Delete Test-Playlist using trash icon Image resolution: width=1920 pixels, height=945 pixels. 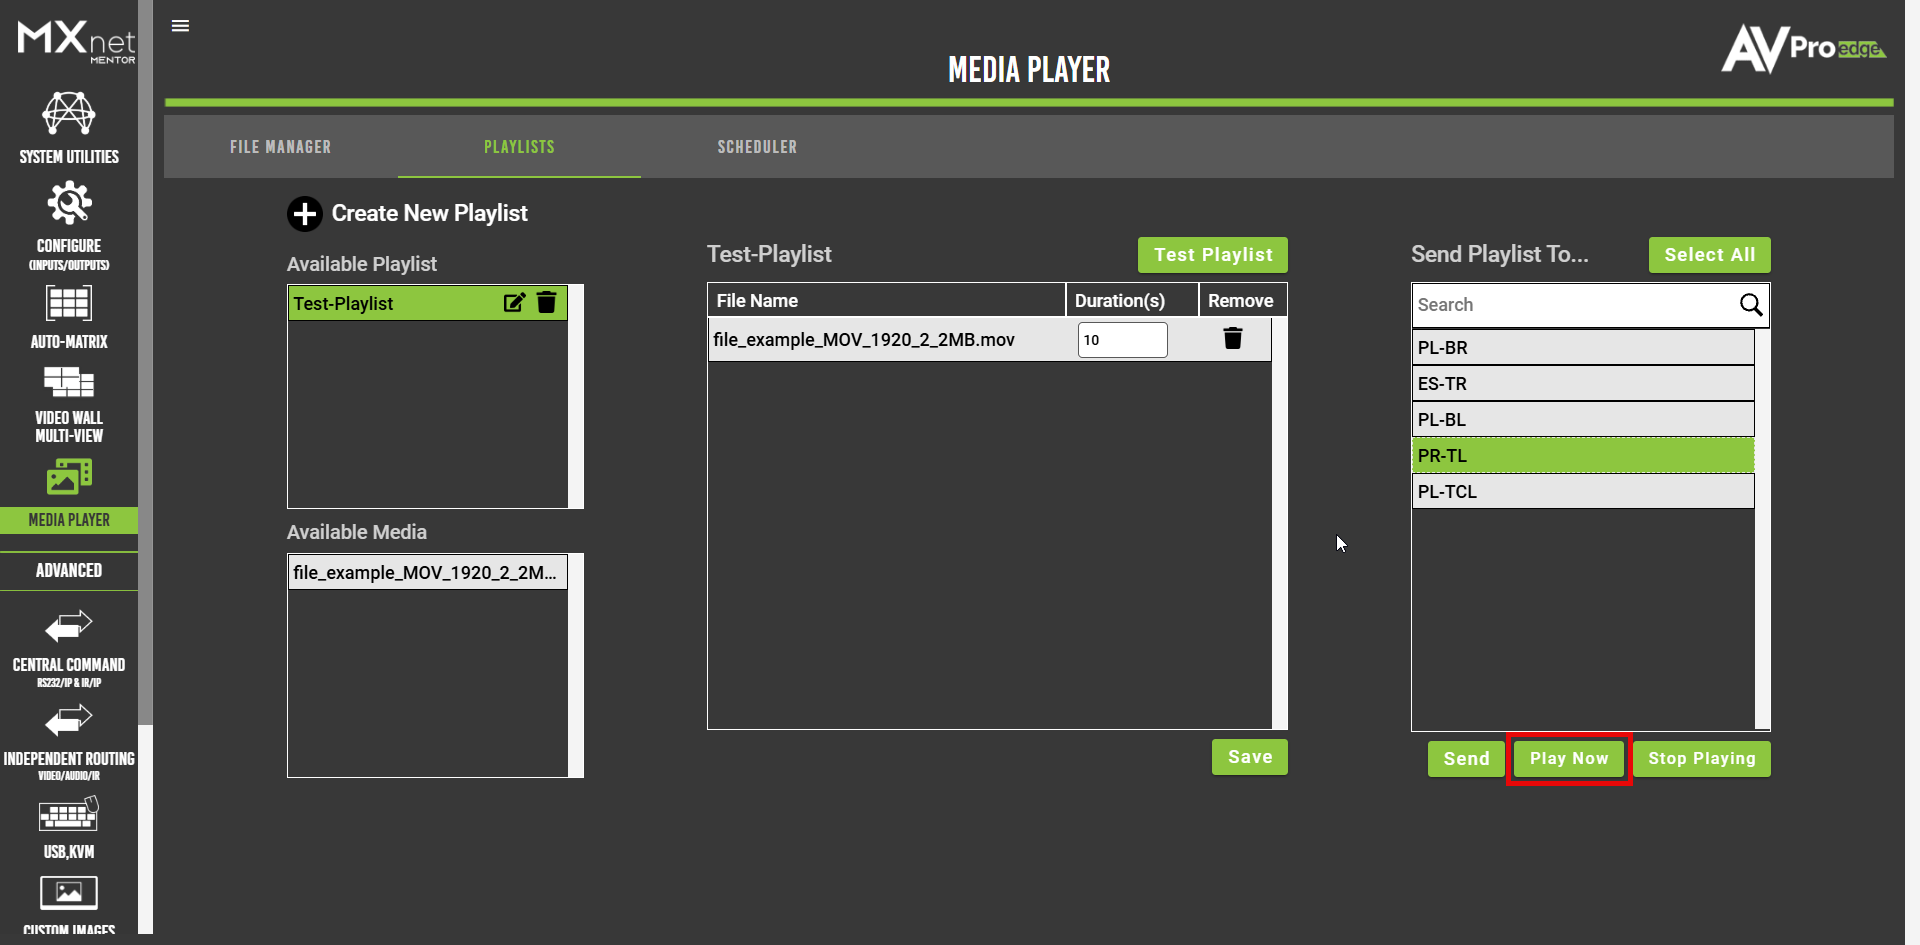547,303
